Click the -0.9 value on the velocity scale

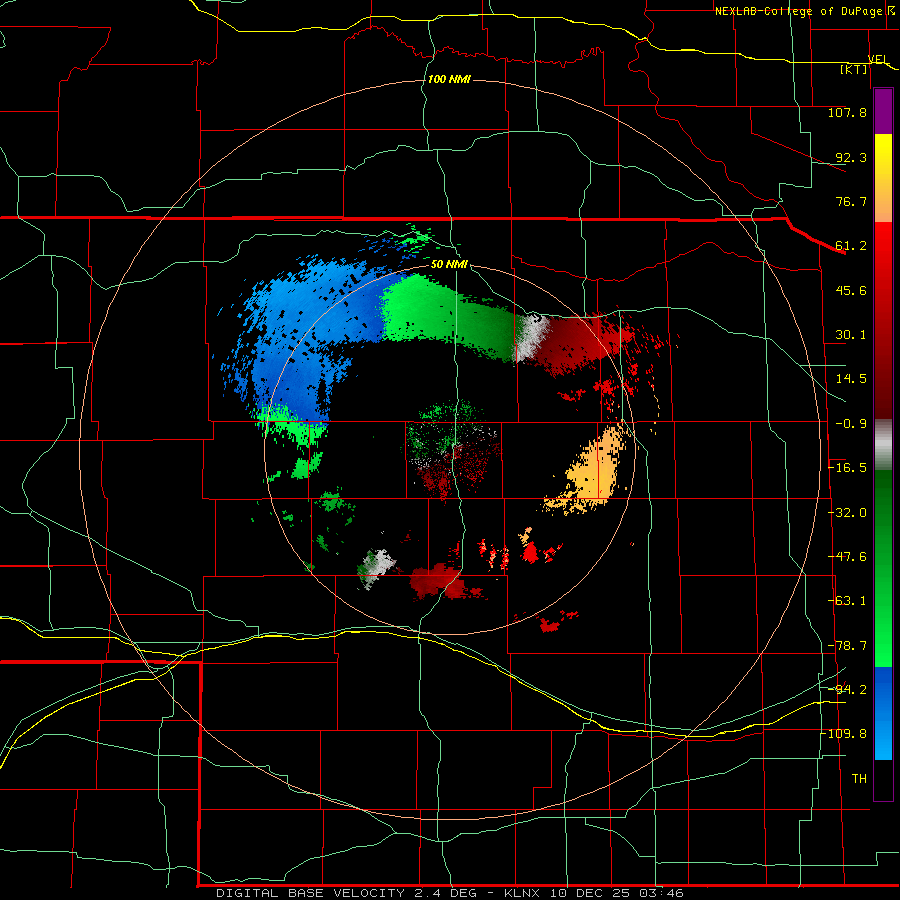[x=851, y=424]
